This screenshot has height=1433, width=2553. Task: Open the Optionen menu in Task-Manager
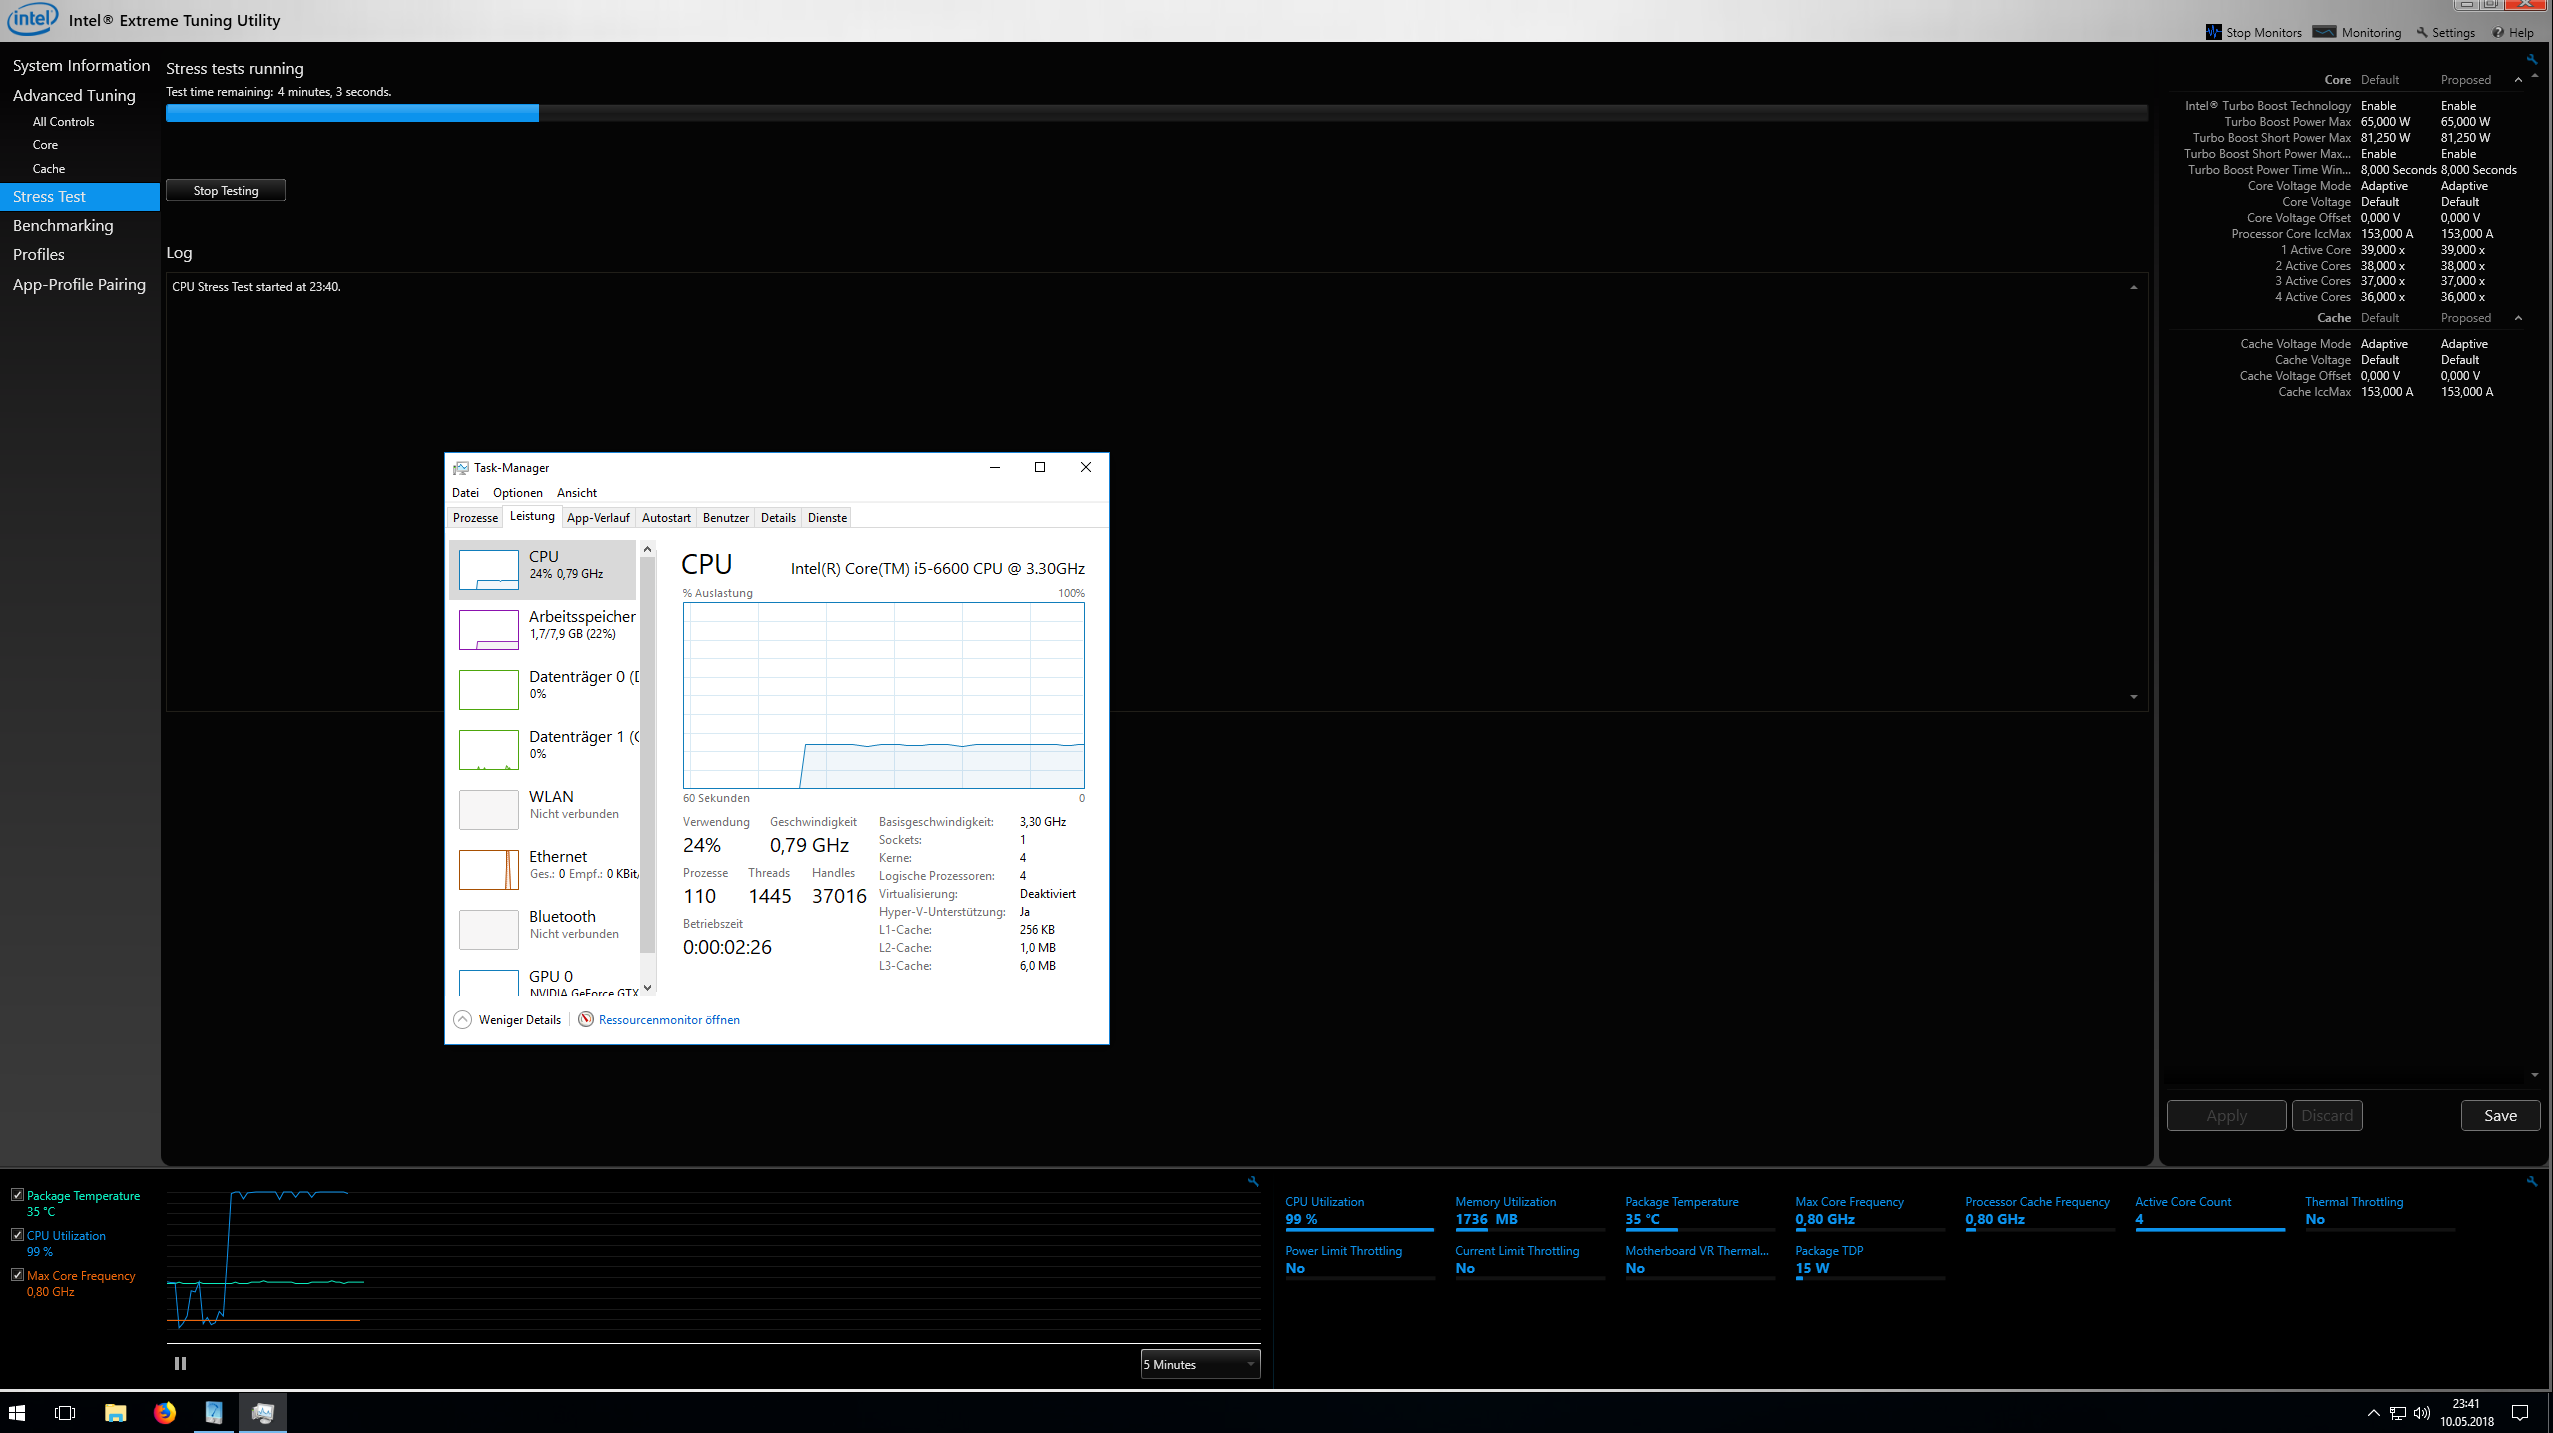tap(517, 492)
